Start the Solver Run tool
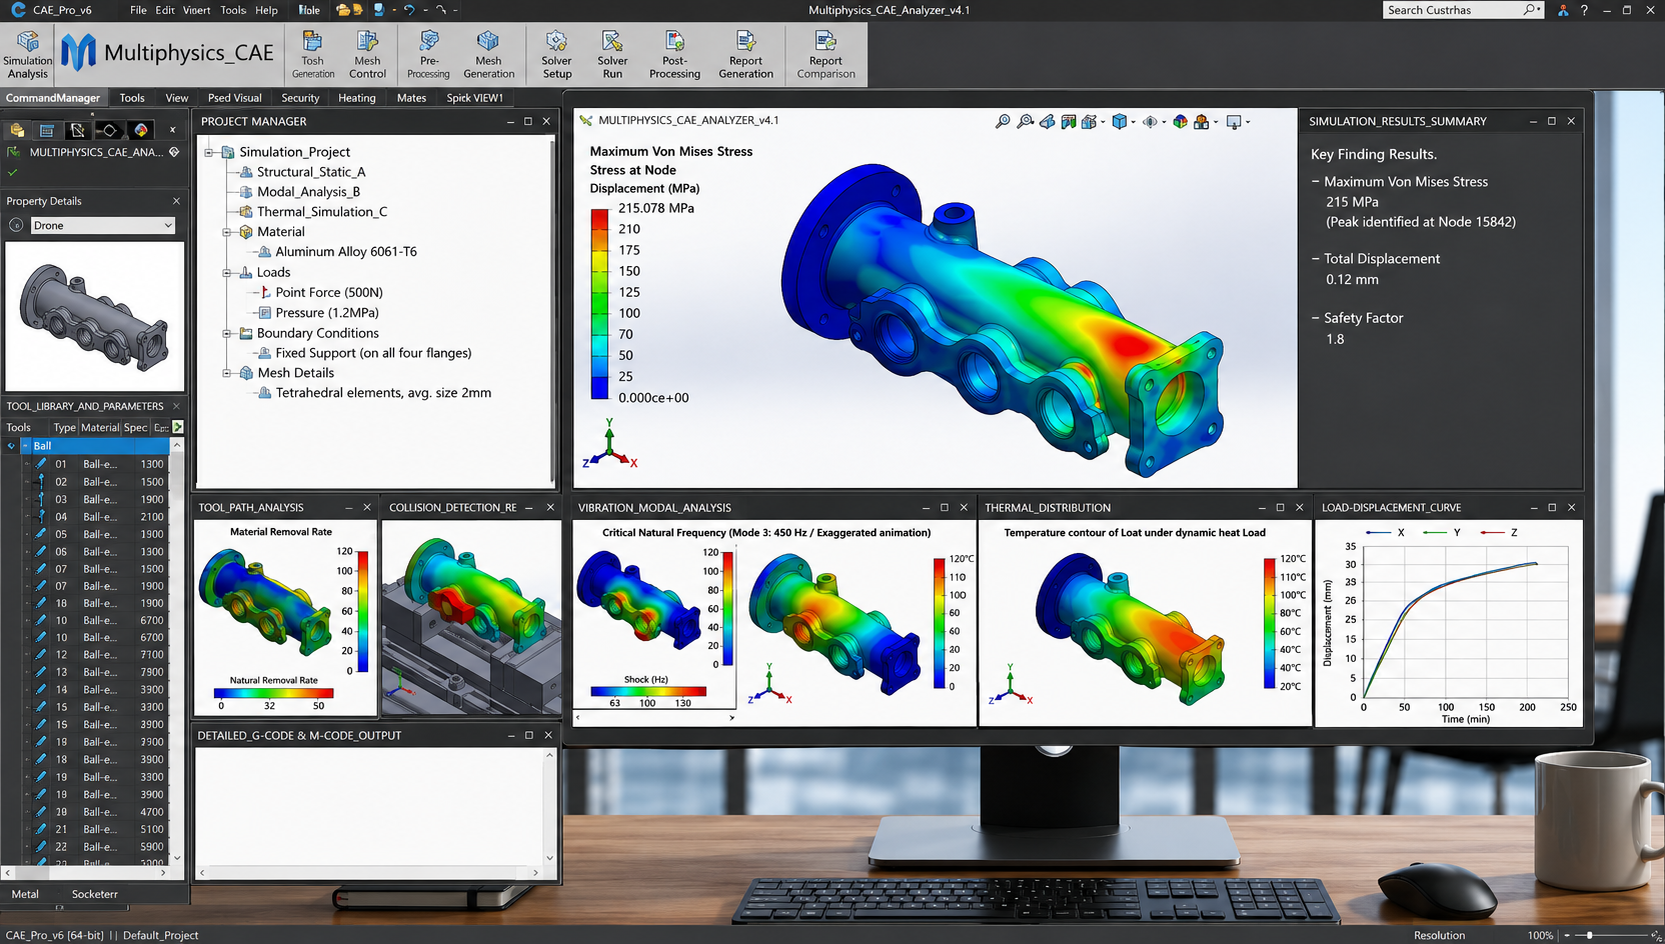 612,54
